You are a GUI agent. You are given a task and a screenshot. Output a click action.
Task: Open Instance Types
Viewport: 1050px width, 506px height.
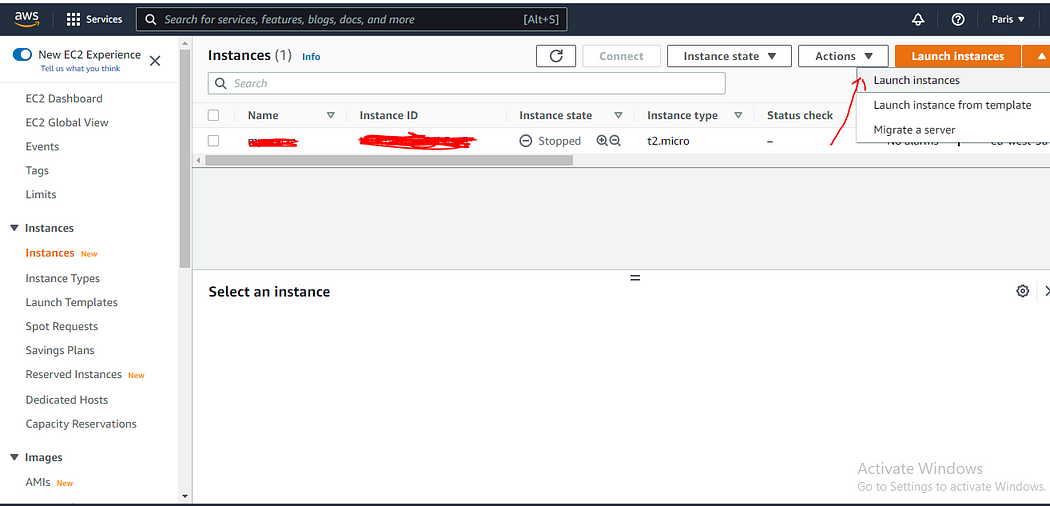coord(62,278)
